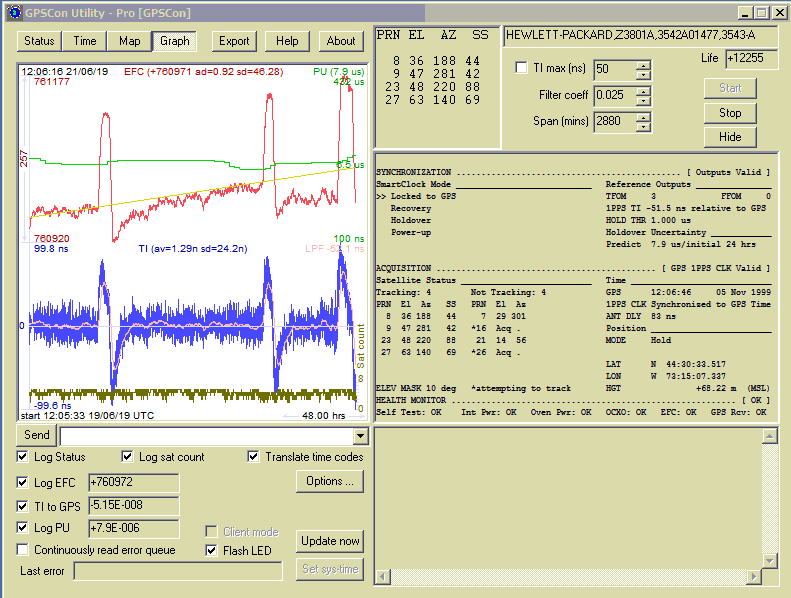
Task: Click the Export button
Action: (234, 41)
